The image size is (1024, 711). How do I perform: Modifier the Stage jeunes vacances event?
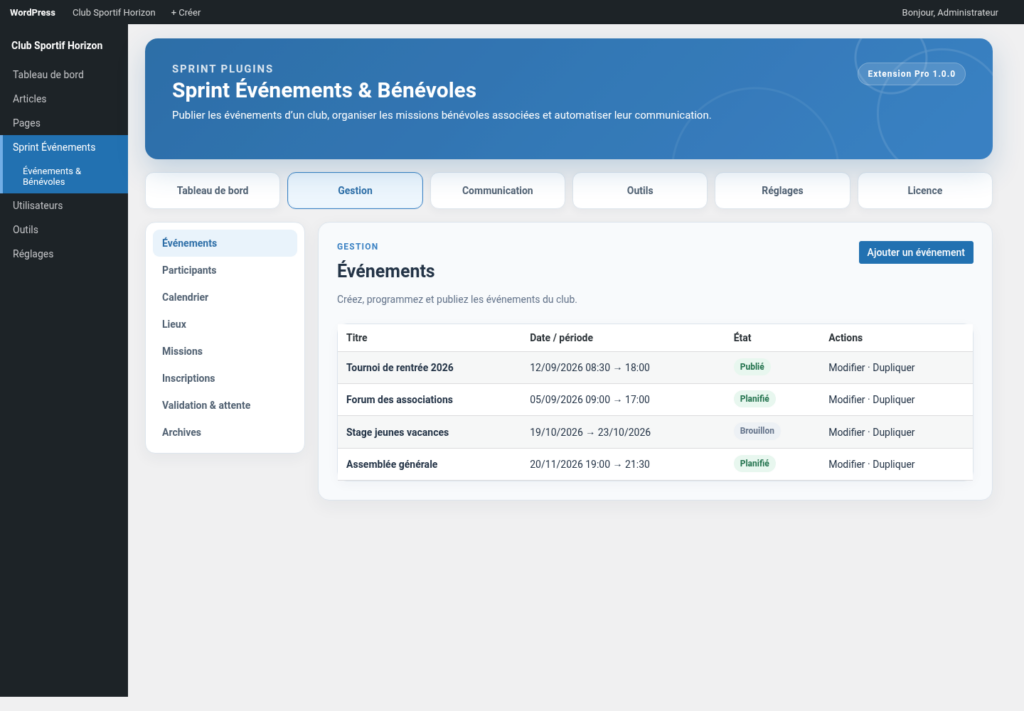click(846, 432)
